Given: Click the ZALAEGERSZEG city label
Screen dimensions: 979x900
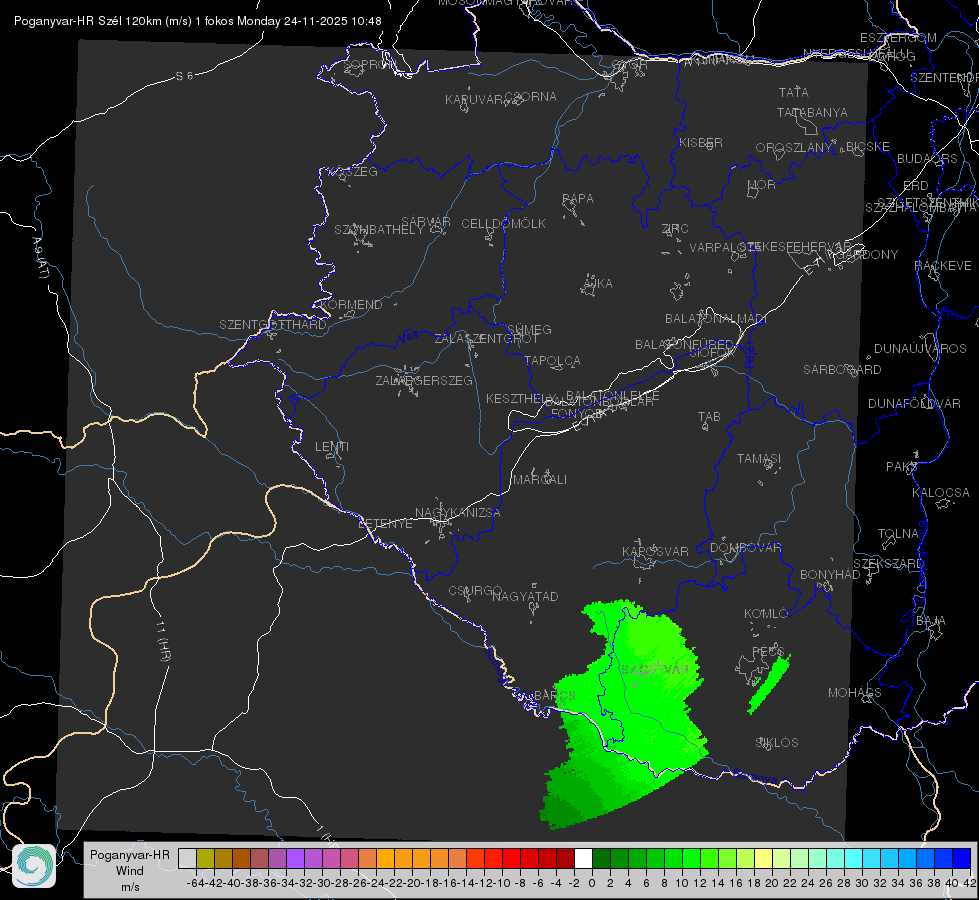Looking at the screenshot, I should click(423, 380).
